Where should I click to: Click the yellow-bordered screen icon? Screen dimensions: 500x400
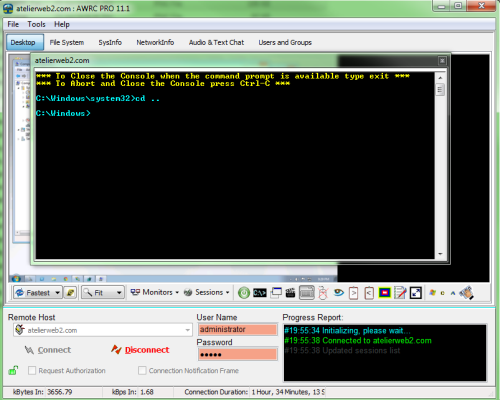(385, 293)
